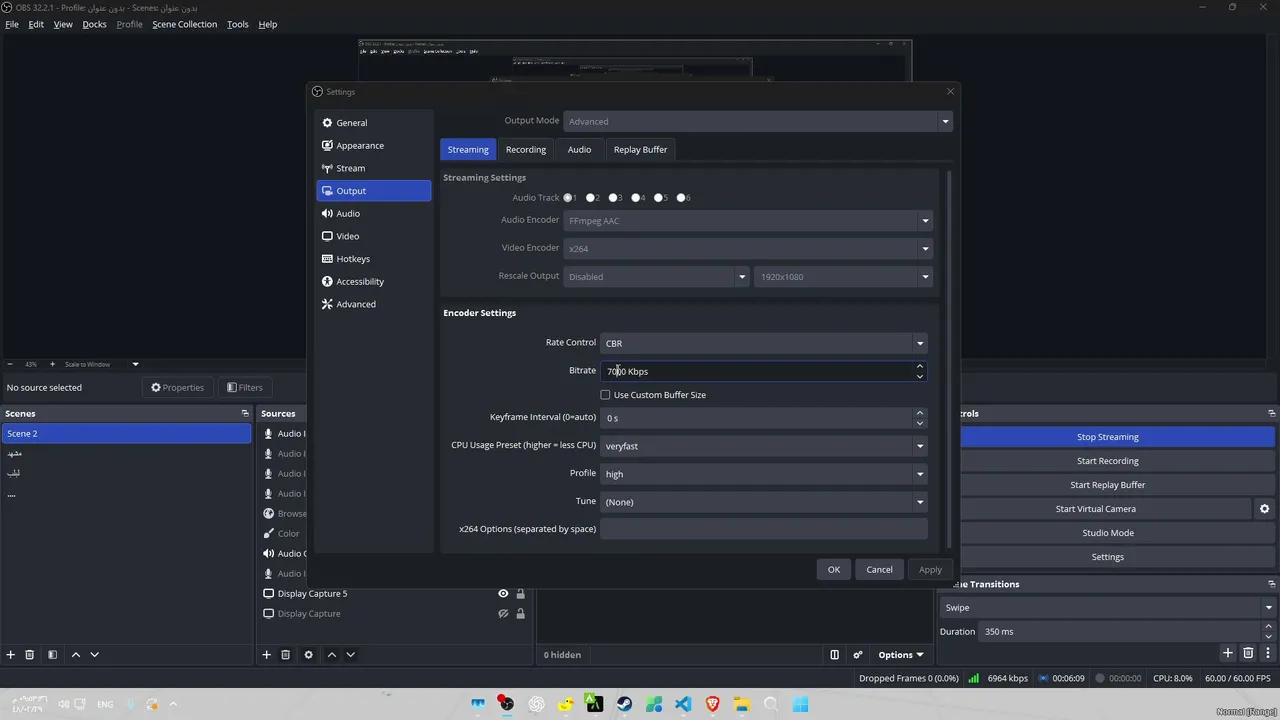Remove the scene transition via trash icon
Image resolution: width=1280 pixels, height=720 pixels.
click(1248, 653)
